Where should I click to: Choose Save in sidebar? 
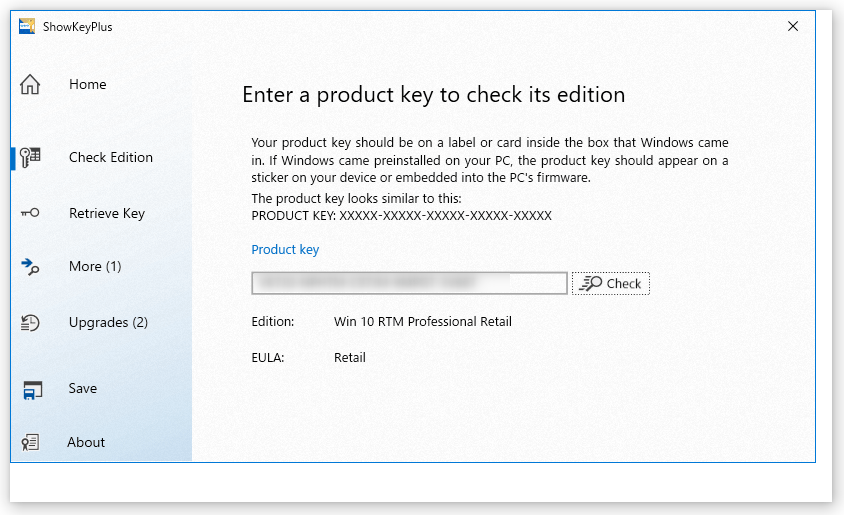click(x=83, y=389)
